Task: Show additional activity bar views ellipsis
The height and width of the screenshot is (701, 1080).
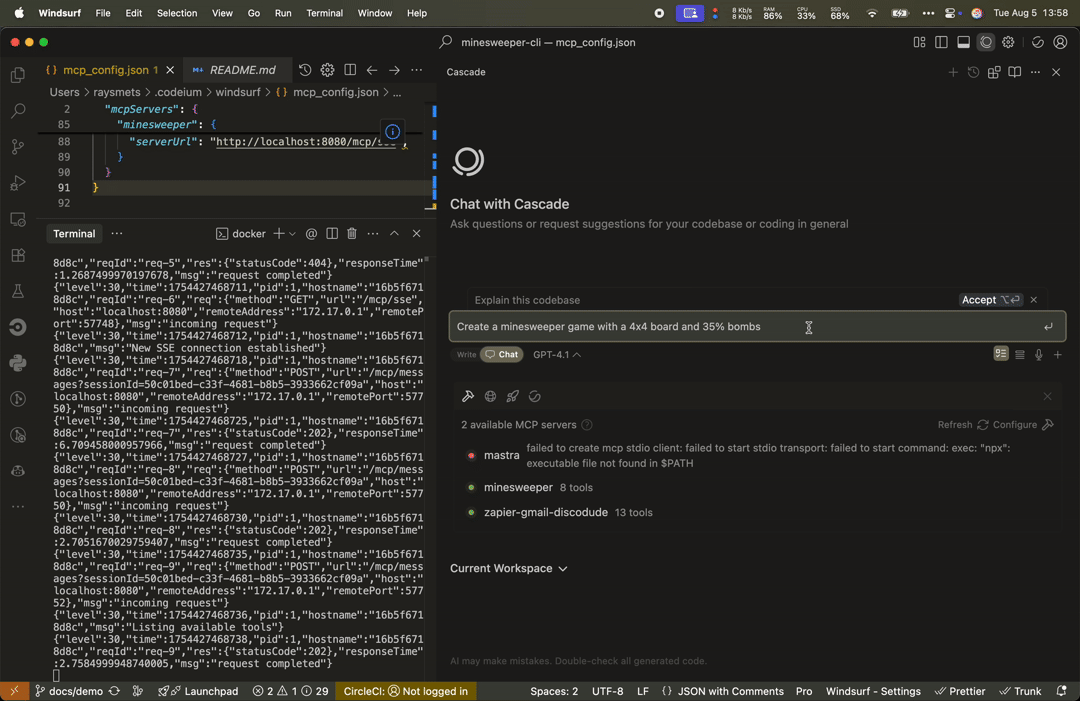Action: pyautogui.click(x=18, y=507)
